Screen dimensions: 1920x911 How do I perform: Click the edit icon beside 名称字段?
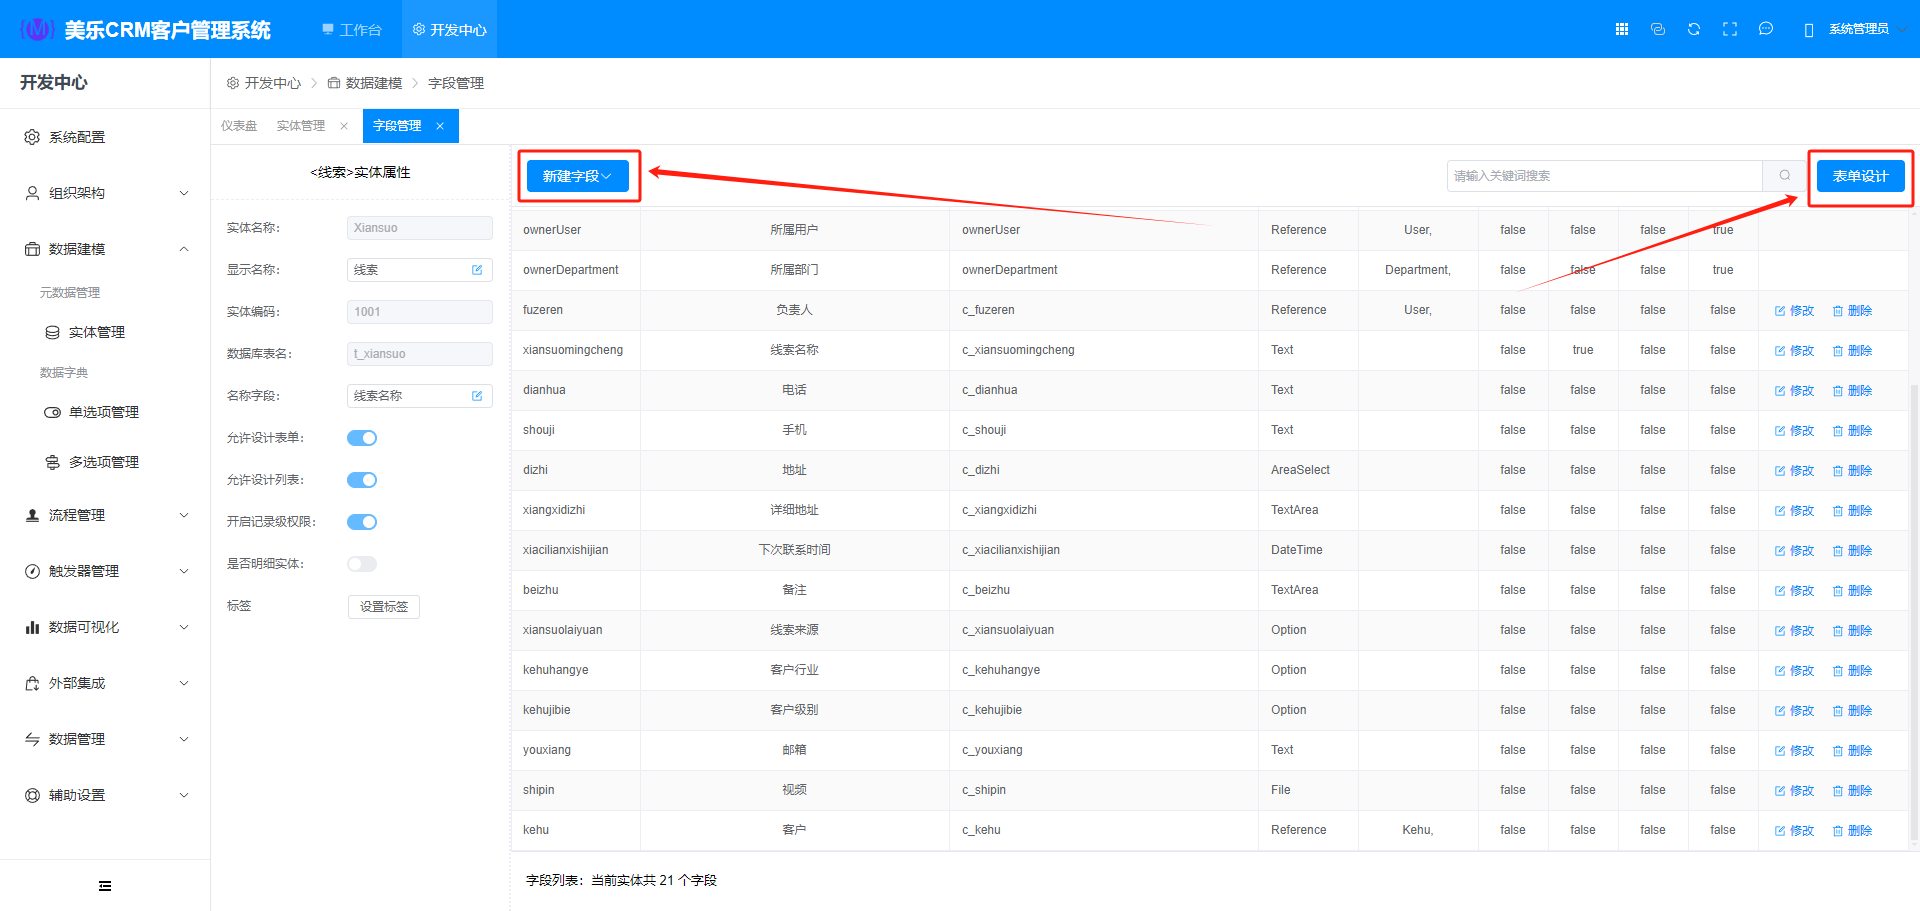(477, 396)
